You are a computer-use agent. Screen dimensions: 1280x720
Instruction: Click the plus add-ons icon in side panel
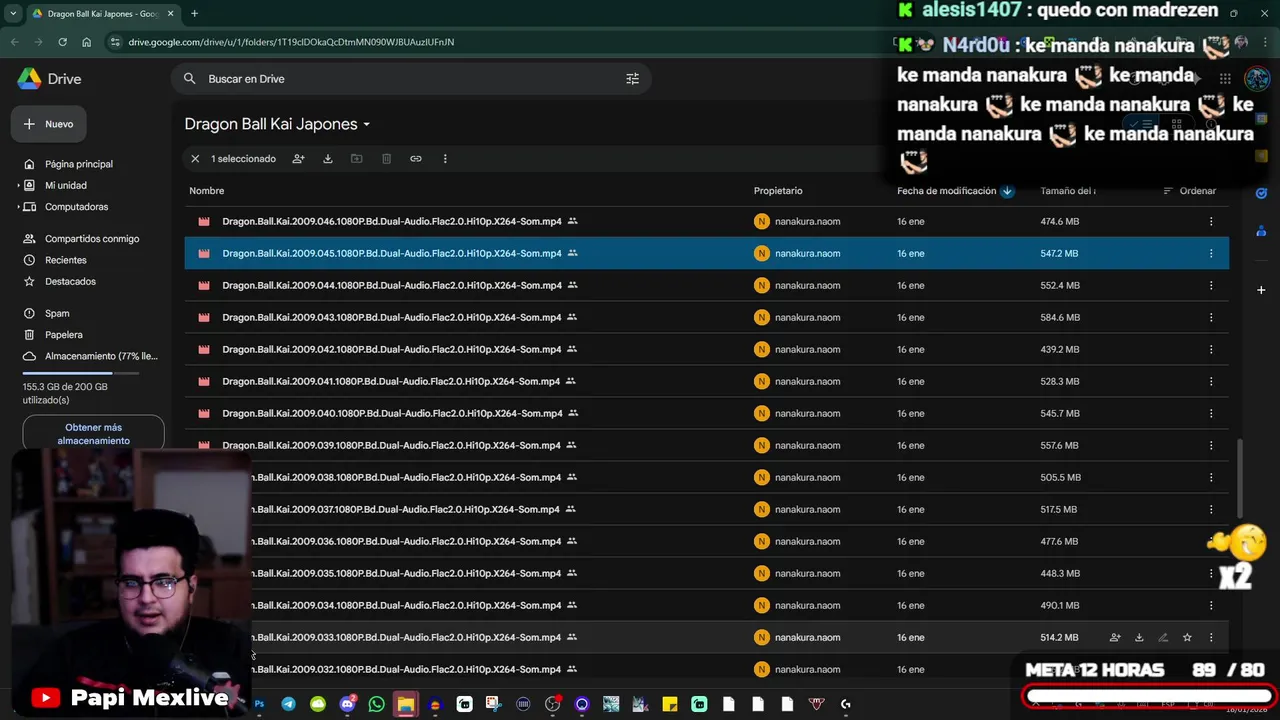pos(1261,290)
